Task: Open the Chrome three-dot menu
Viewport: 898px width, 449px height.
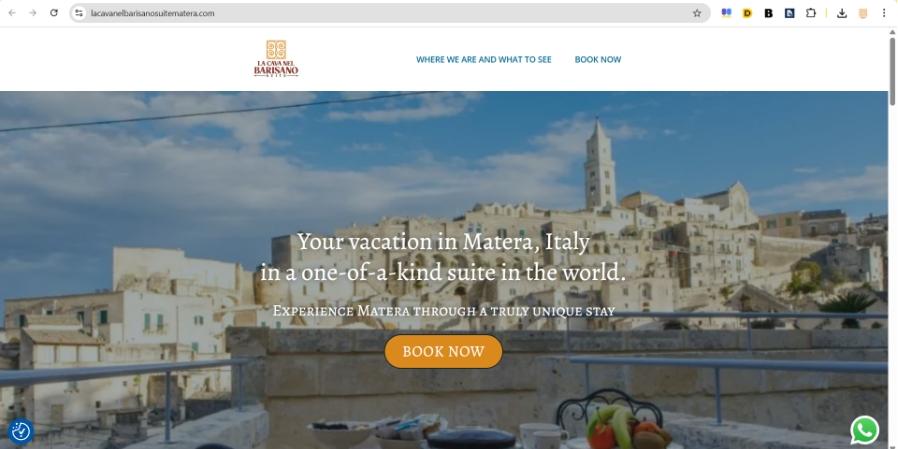Action: click(x=884, y=13)
